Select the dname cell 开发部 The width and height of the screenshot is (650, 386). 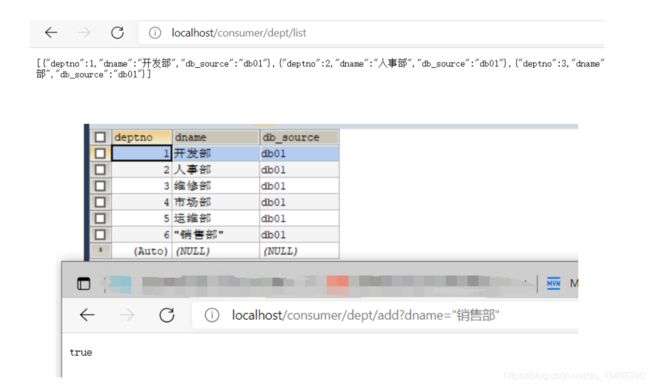click(x=216, y=153)
